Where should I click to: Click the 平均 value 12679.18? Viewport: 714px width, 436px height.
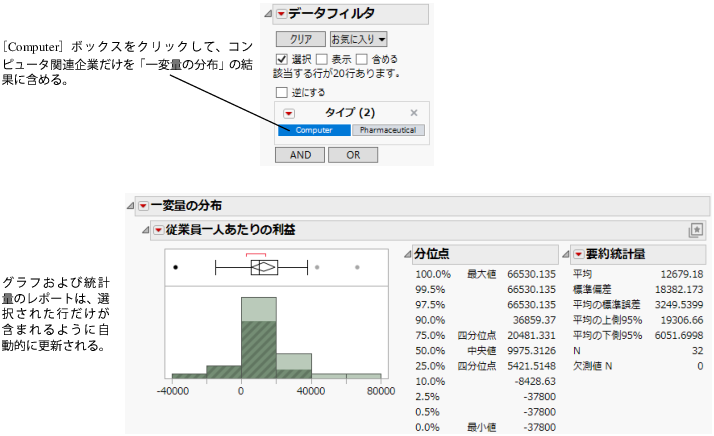point(682,274)
